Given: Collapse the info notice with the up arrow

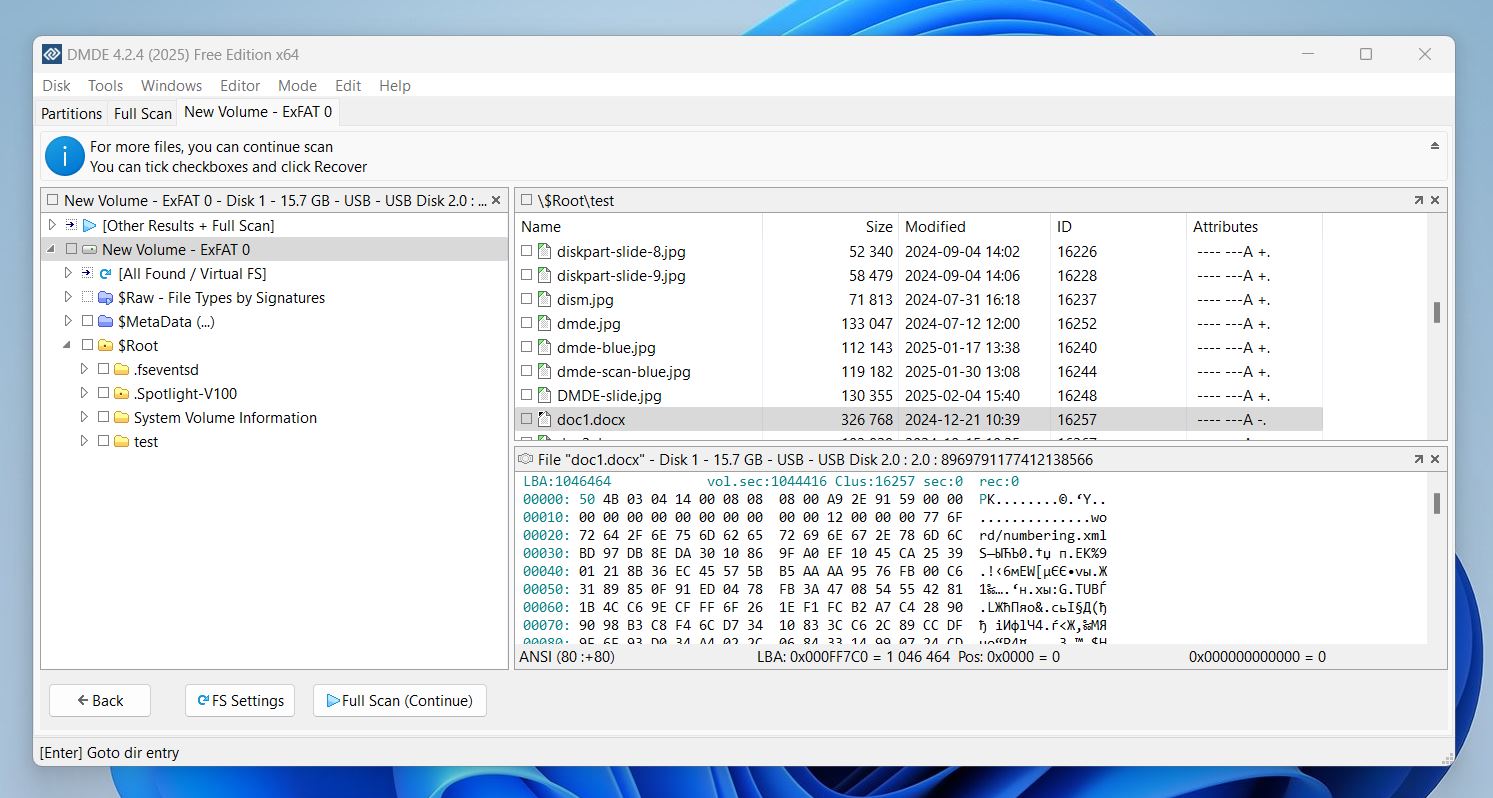Looking at the screenshot, I should tap(1435, 146).
